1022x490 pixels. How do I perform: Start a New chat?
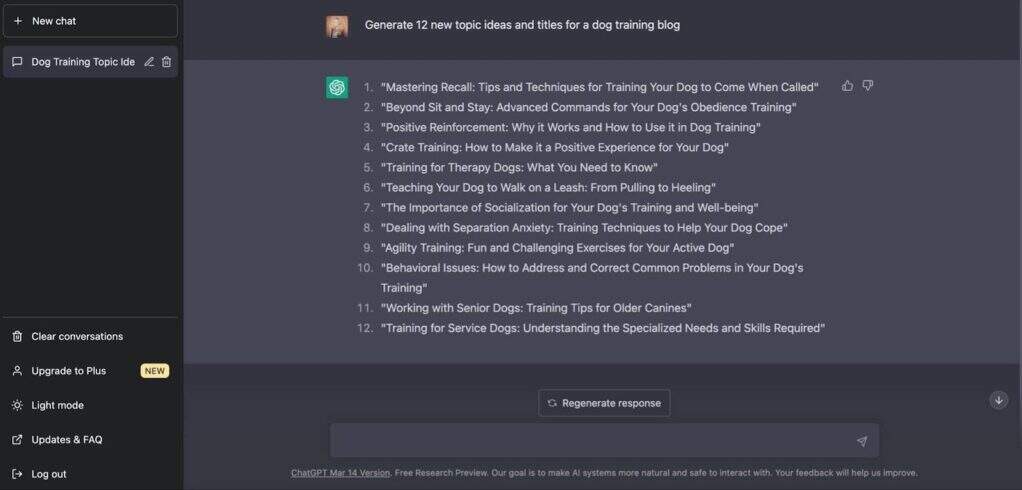coord(90,21)
